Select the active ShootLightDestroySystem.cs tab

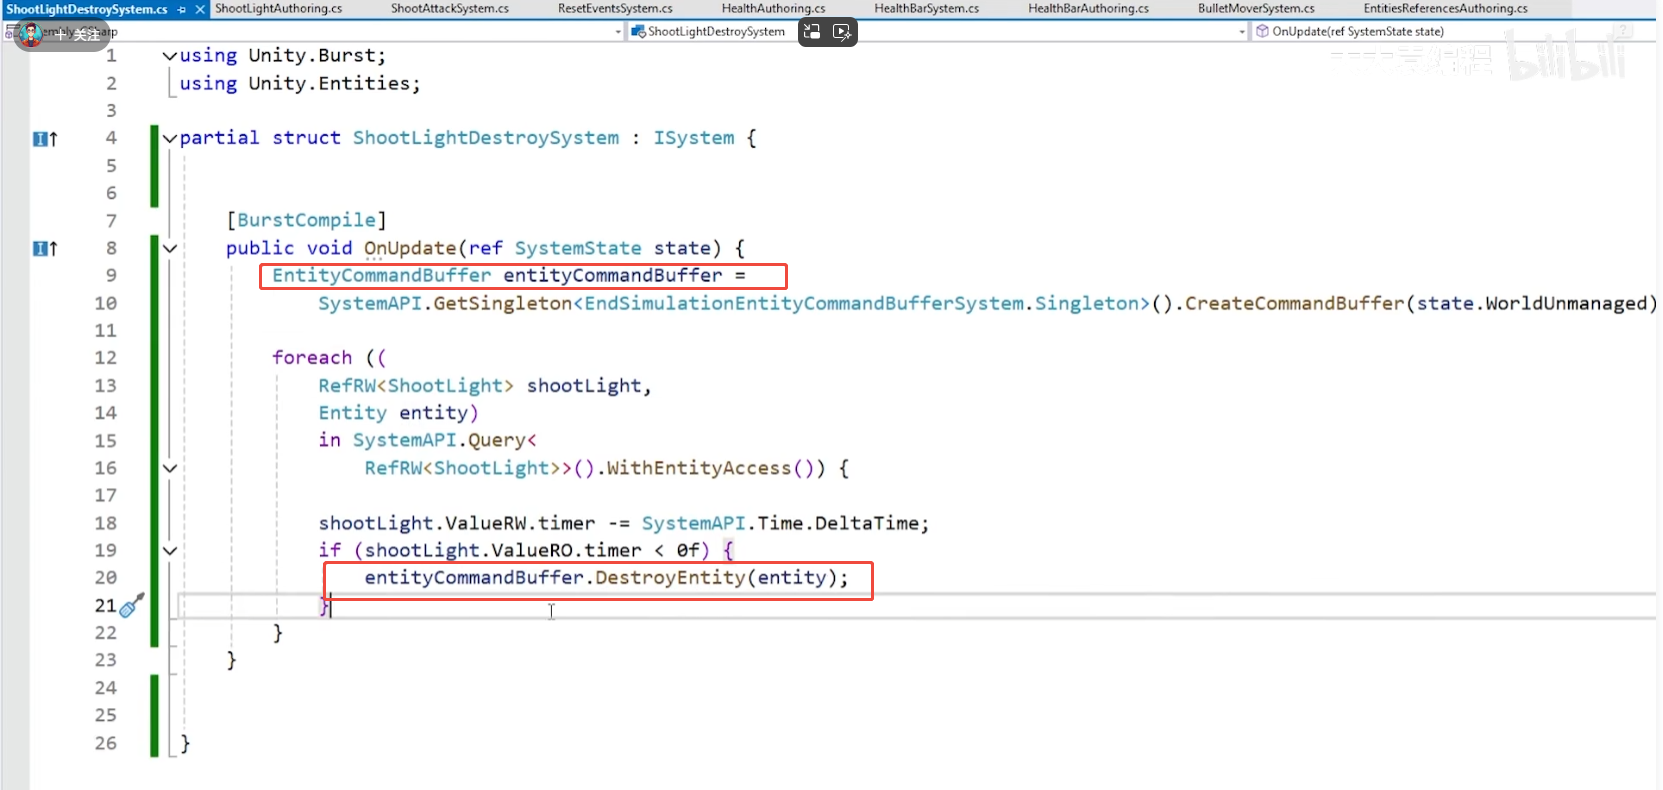coord(87,9)
